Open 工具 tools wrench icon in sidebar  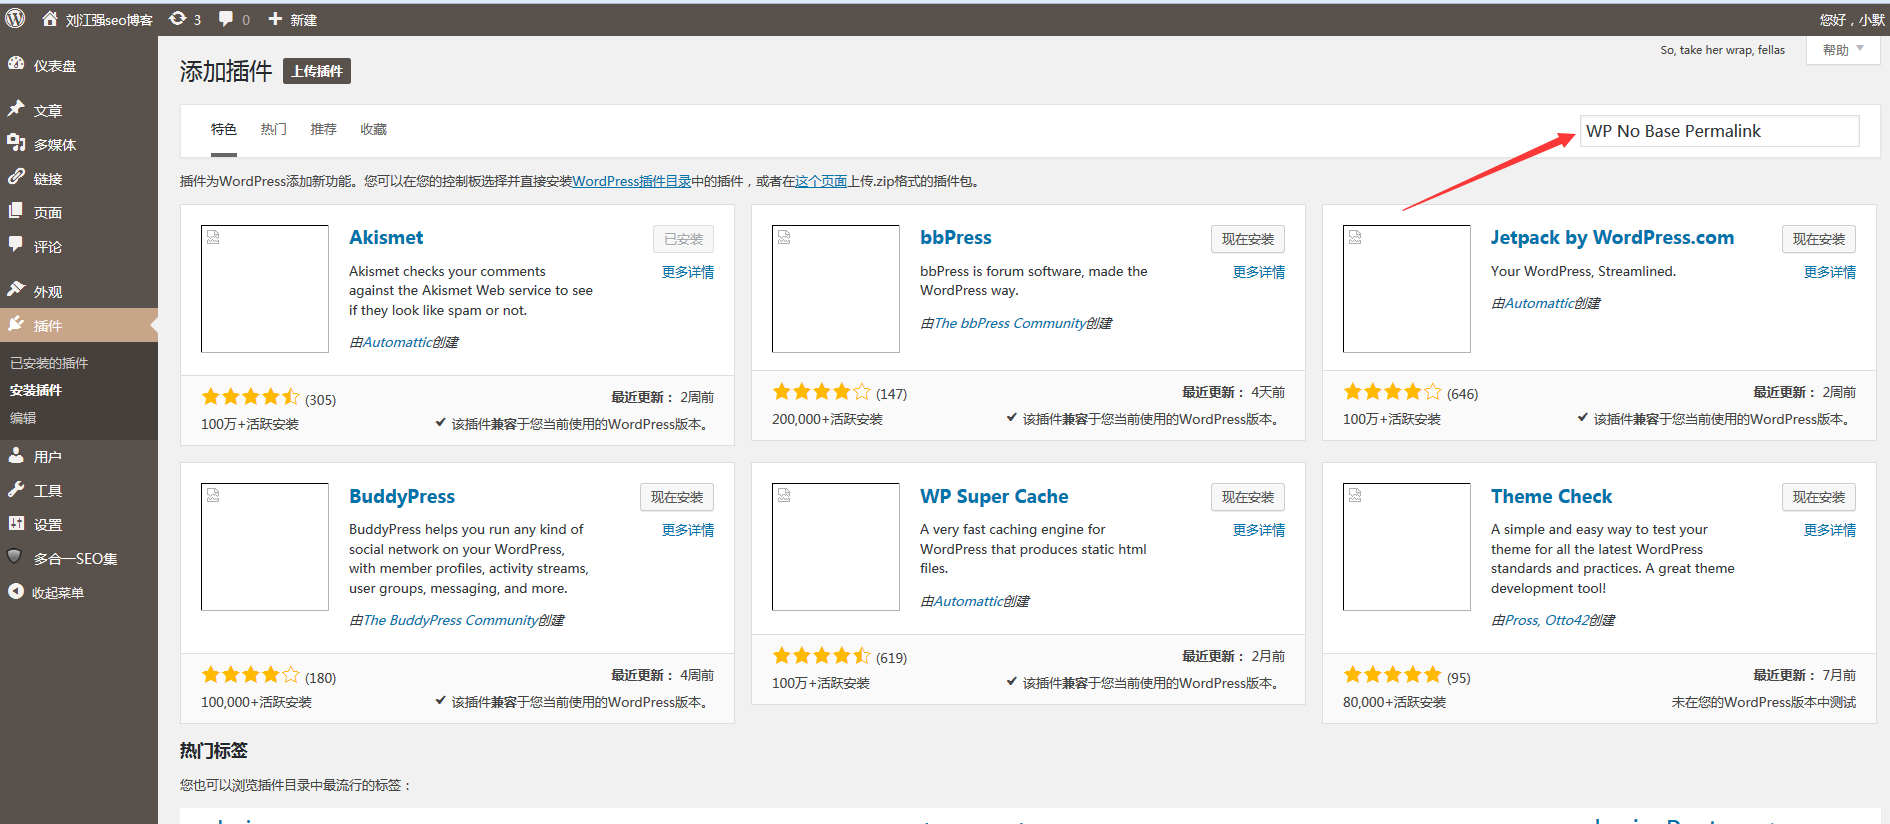click(16, 489)
